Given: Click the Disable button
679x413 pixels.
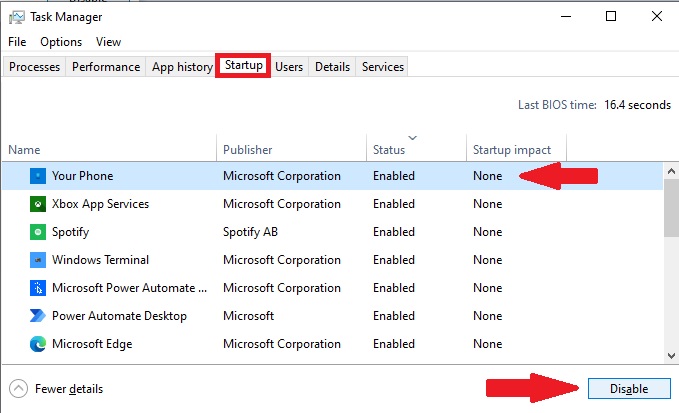Looking at the screenshot, I should 629,388.
